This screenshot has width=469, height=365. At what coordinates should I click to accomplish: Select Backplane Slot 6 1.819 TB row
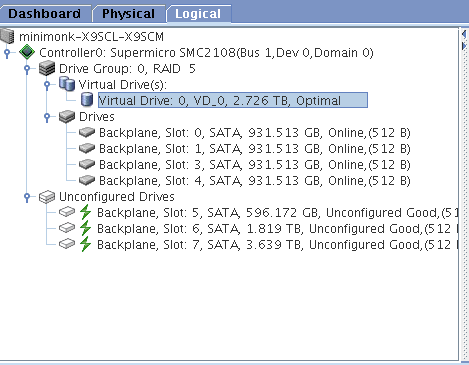[x=278, y=229]
